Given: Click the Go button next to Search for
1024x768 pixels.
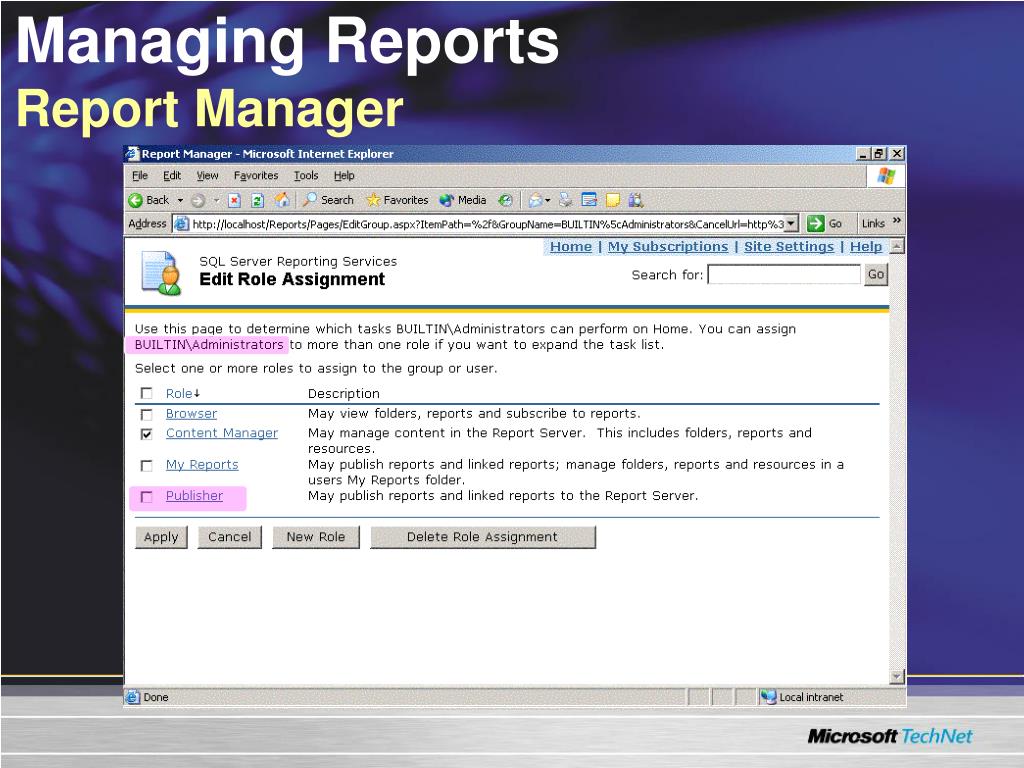Looking at the screenshot, I should coord(876,274).
